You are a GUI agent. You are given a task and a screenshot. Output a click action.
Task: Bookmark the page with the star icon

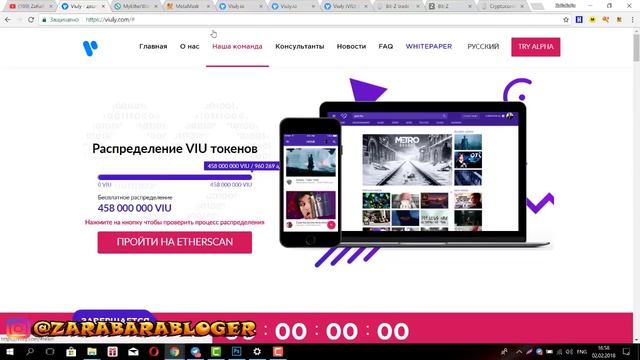pyautogui.click(x=566, y=20)
